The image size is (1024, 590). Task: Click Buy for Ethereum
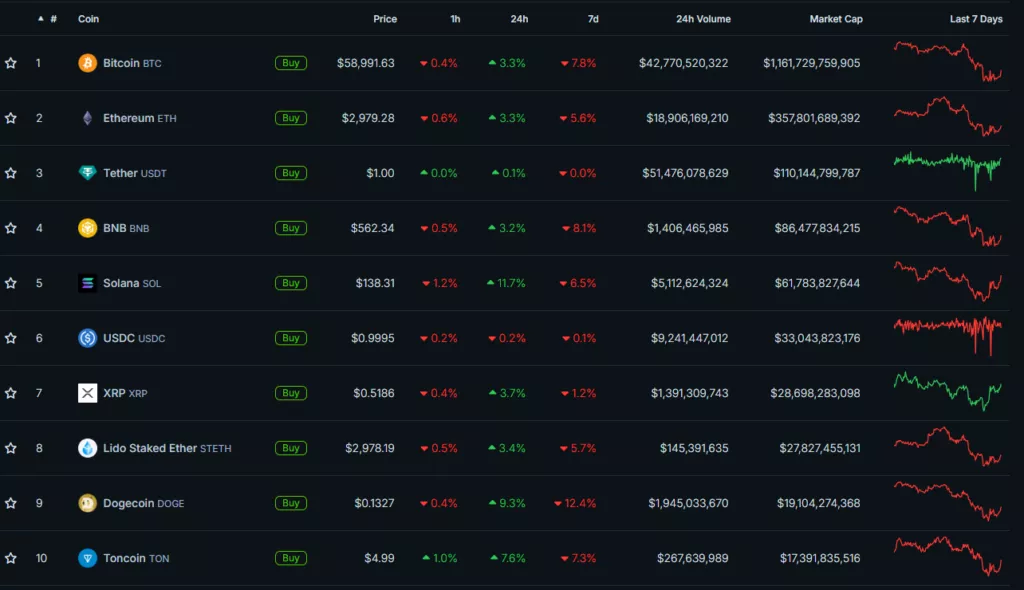[291, 118]
